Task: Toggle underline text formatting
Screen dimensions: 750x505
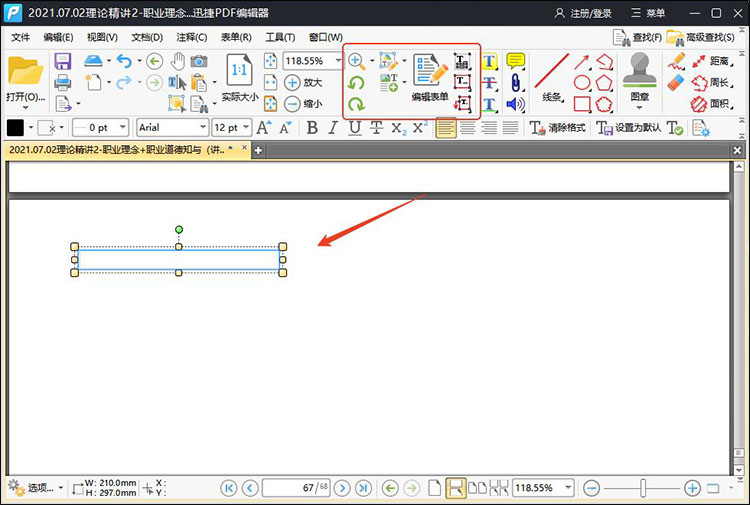Action: 354,128
